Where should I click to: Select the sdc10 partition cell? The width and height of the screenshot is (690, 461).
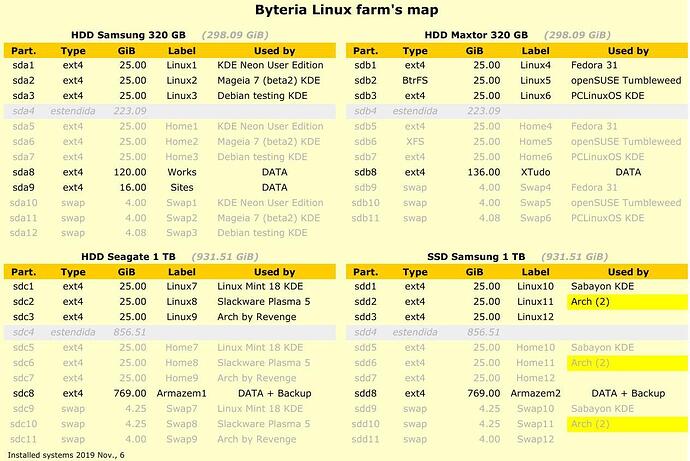[x=23, y=424]
